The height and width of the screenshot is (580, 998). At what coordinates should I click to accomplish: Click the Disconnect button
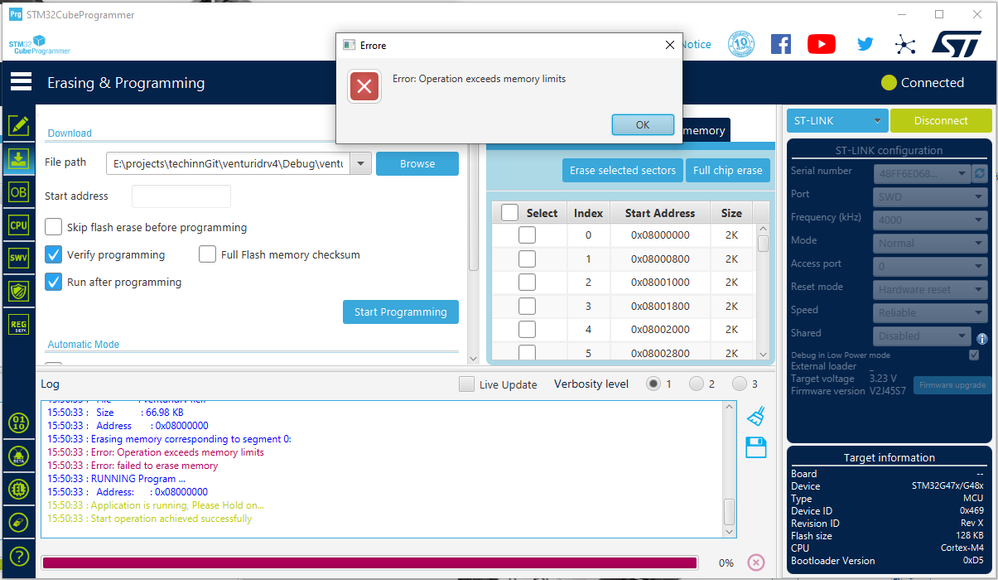[941, 120]
